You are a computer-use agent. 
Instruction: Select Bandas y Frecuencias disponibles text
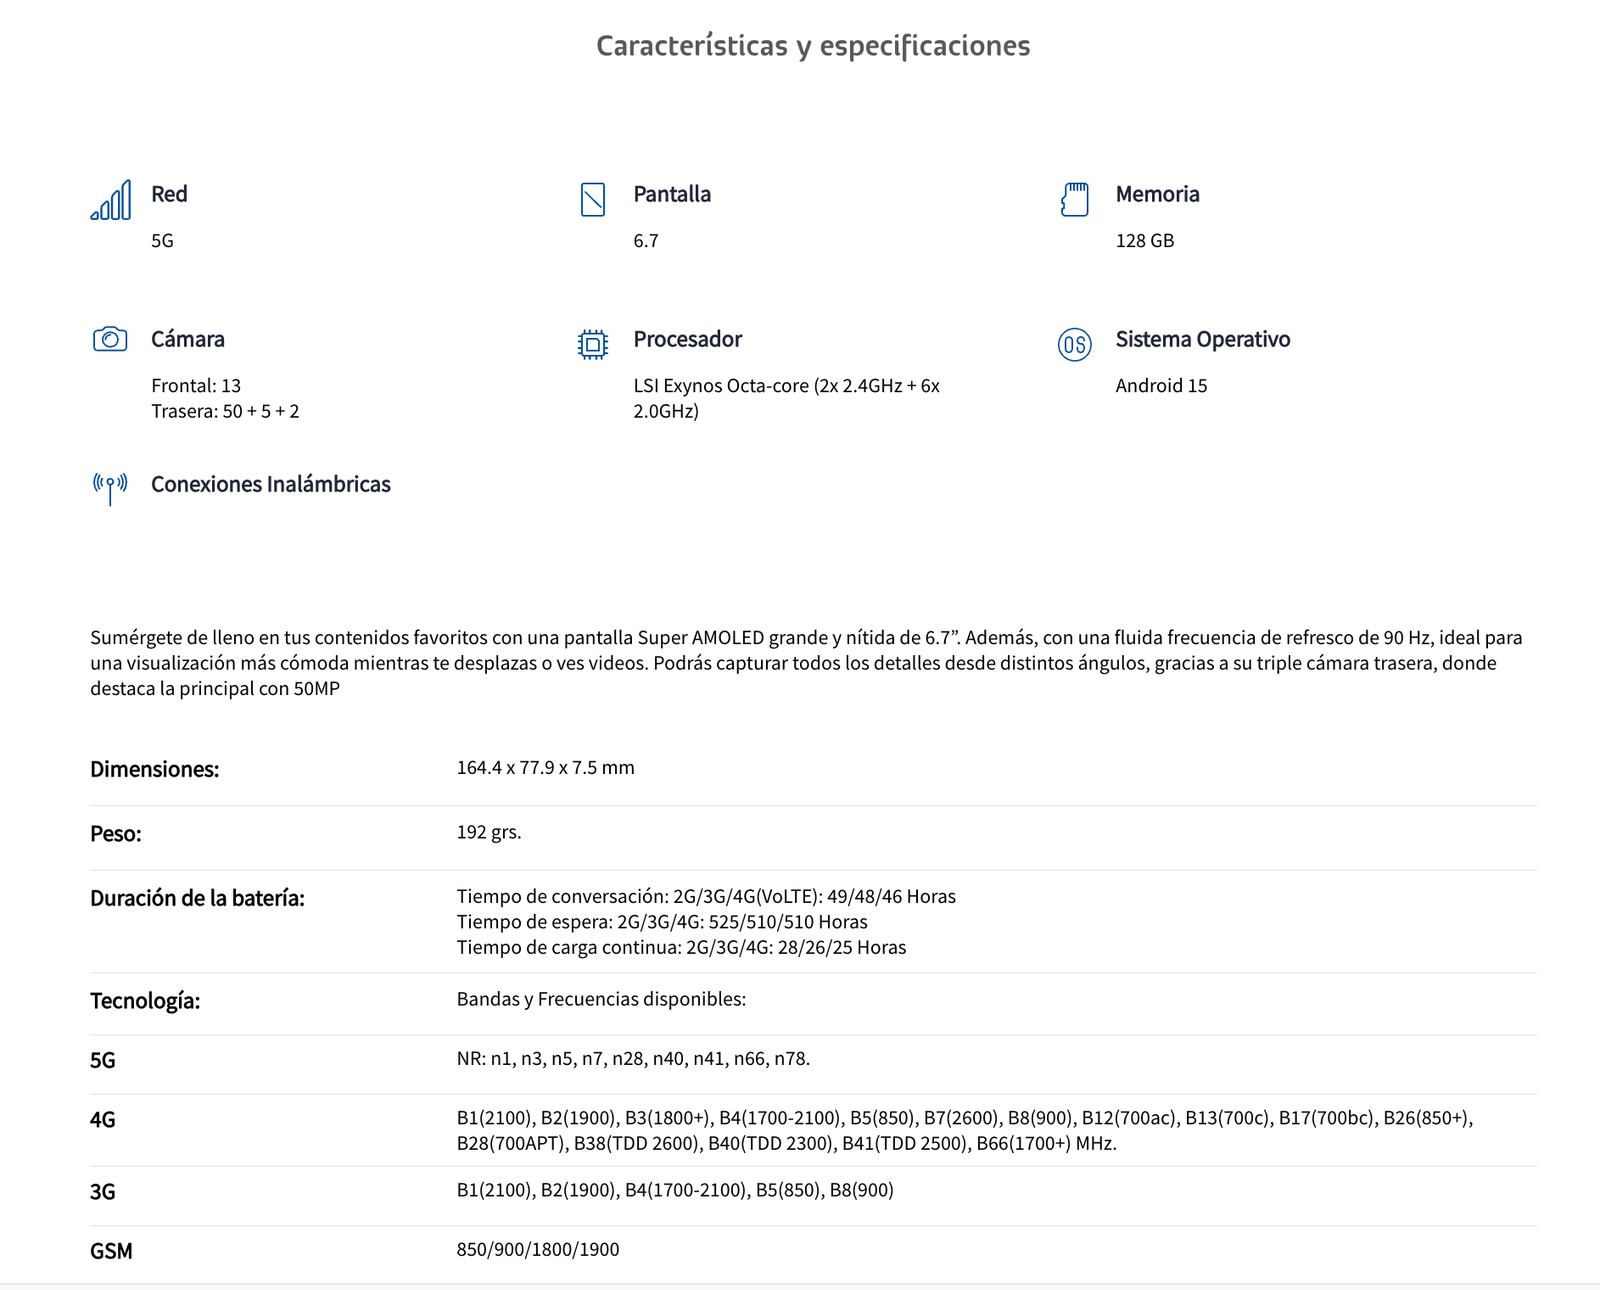[601, 999]
